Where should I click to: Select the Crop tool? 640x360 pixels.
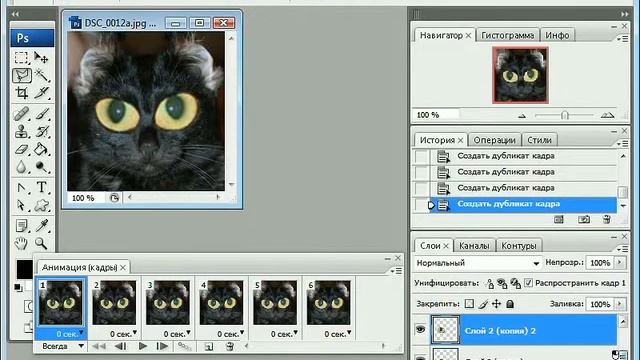tap(22, 93)
